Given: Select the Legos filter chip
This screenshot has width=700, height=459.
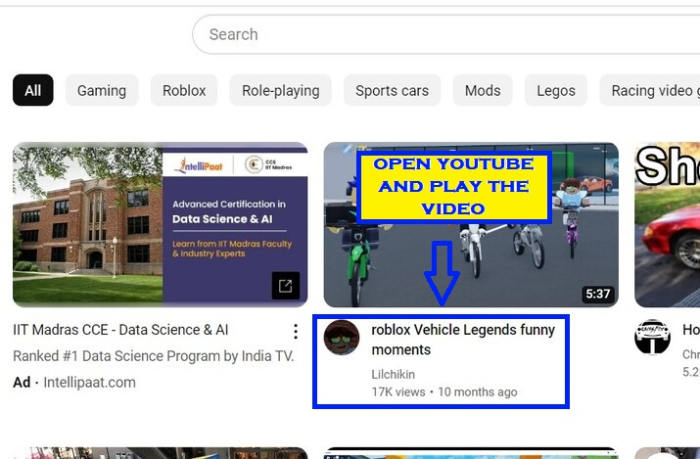Looking at the screenshot, I should pos(556,90).
